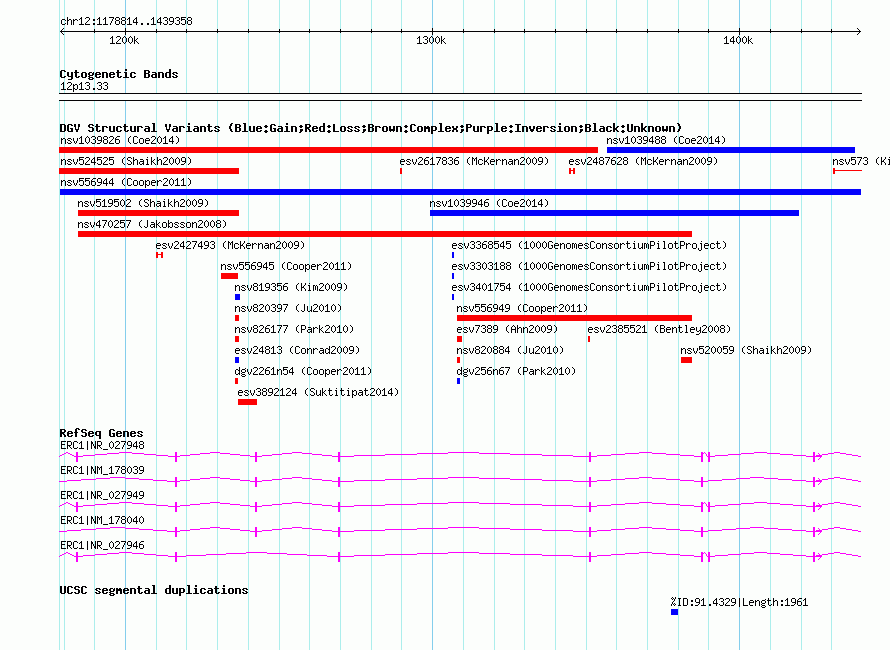Click esv3368545 1000GenomesConsortiumPilotProject label
Image resolution: width=890 pixels, height=650 pixels.
click(x=589, y=245)
